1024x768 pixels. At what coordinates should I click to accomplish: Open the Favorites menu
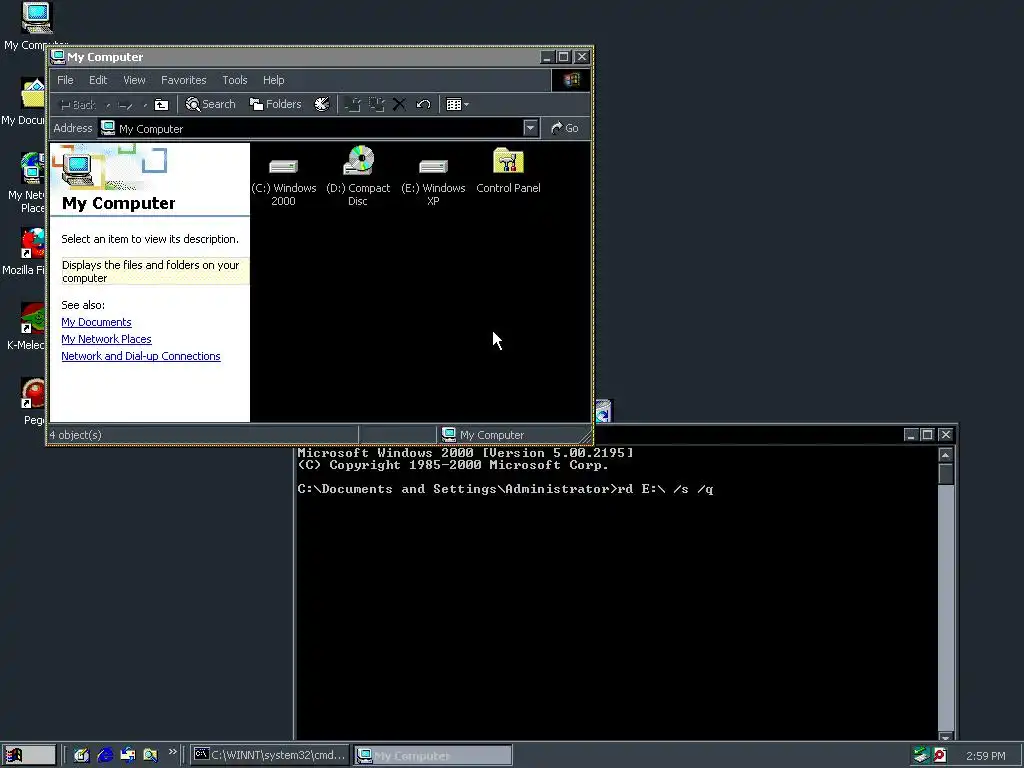(x=184, y=80)
